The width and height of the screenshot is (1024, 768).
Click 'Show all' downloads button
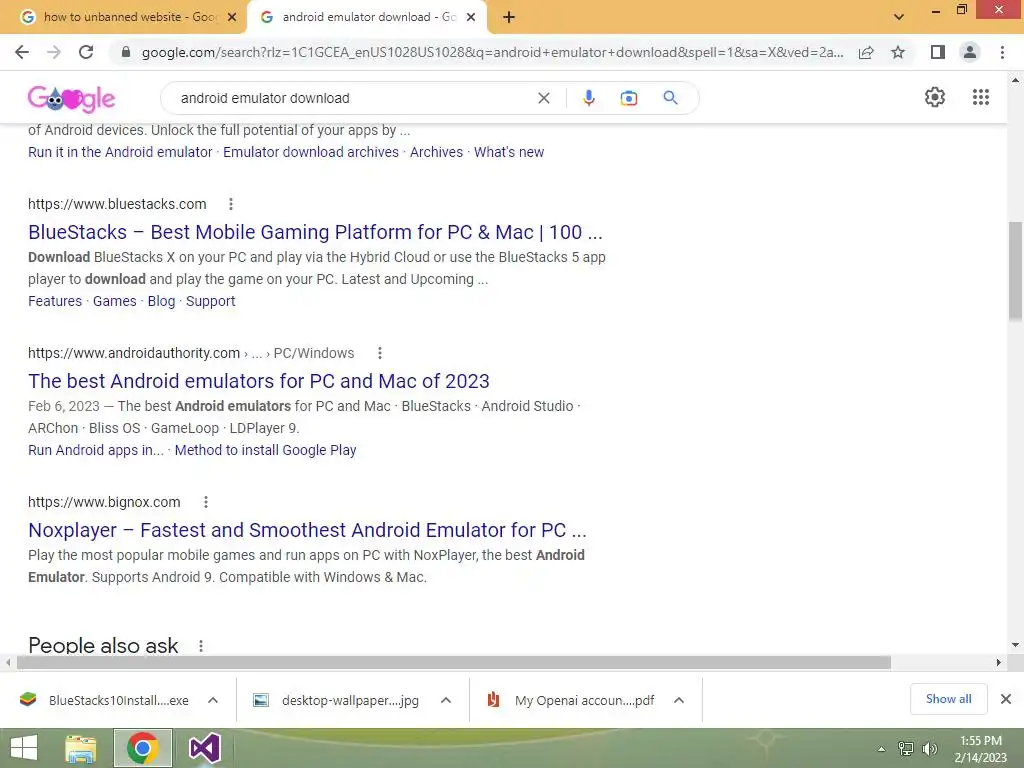pos(948,699)
